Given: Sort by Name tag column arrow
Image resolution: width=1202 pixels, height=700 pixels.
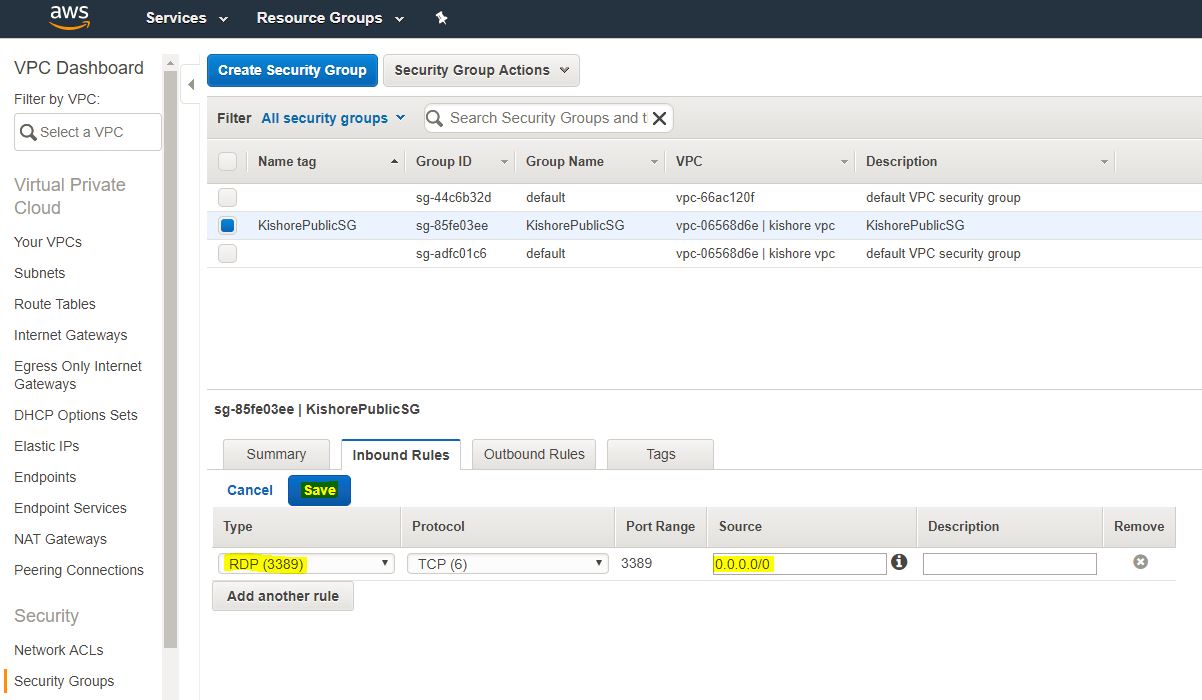Looking at the screenshot, I should pyautogui.click(x=394, y=161).
